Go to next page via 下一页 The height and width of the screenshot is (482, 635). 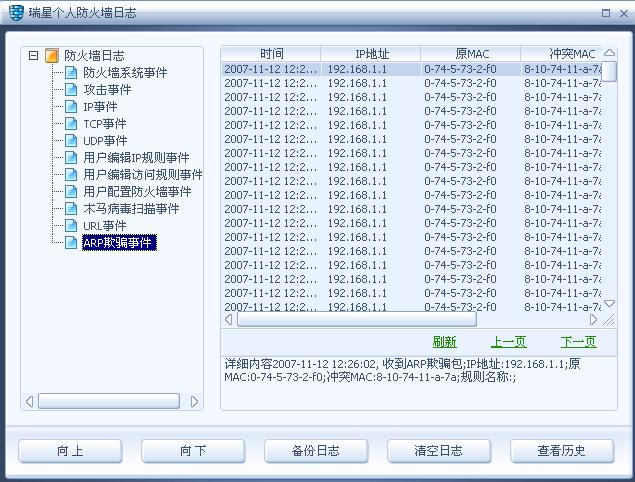[578, 342]
